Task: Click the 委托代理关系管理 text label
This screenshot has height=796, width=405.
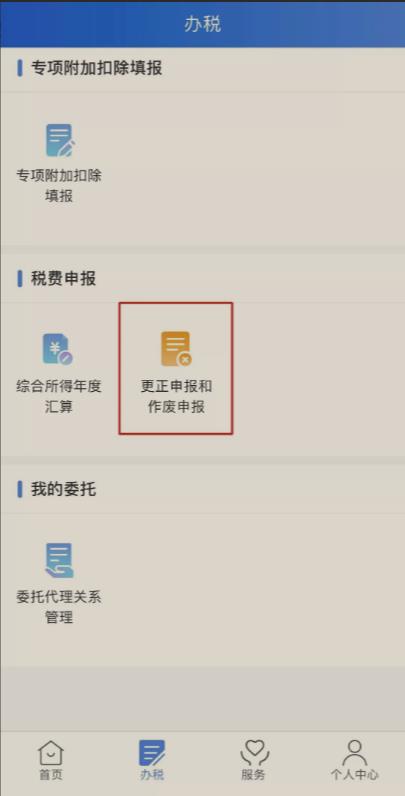Action: pyautogui.click(x=59, y=607)
